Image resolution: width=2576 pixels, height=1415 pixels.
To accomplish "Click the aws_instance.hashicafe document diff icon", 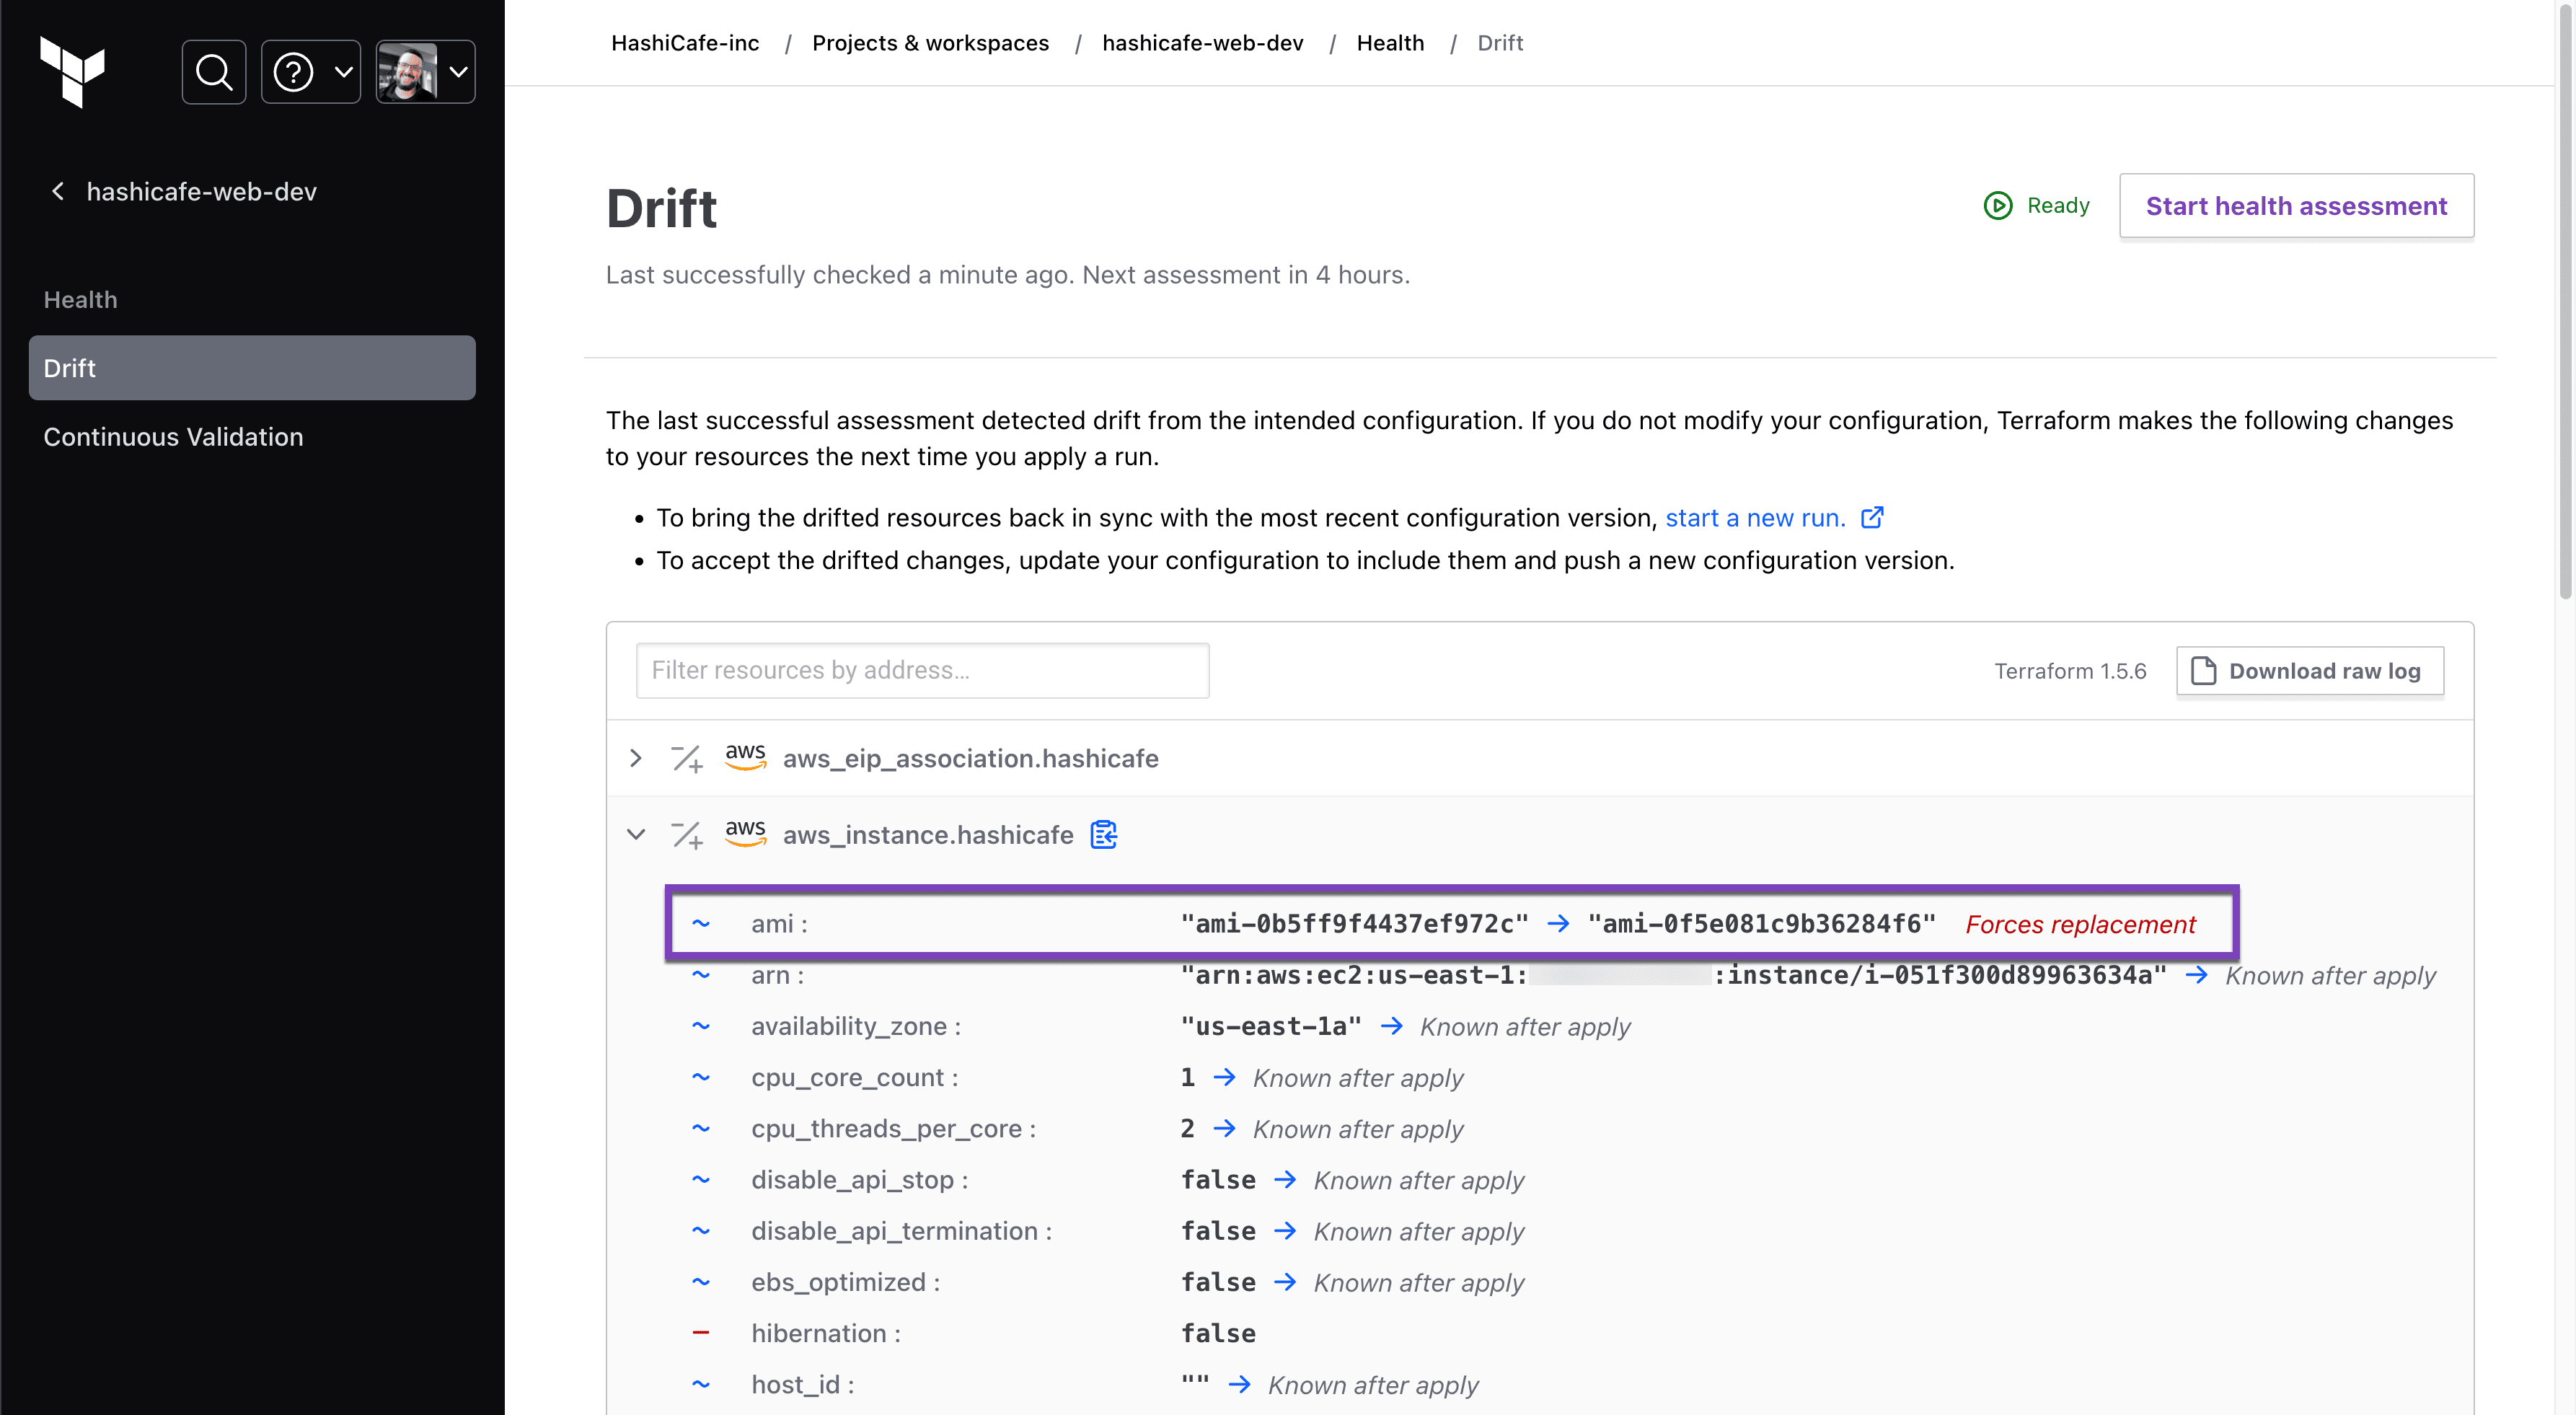I will [x=1104, y=834].
